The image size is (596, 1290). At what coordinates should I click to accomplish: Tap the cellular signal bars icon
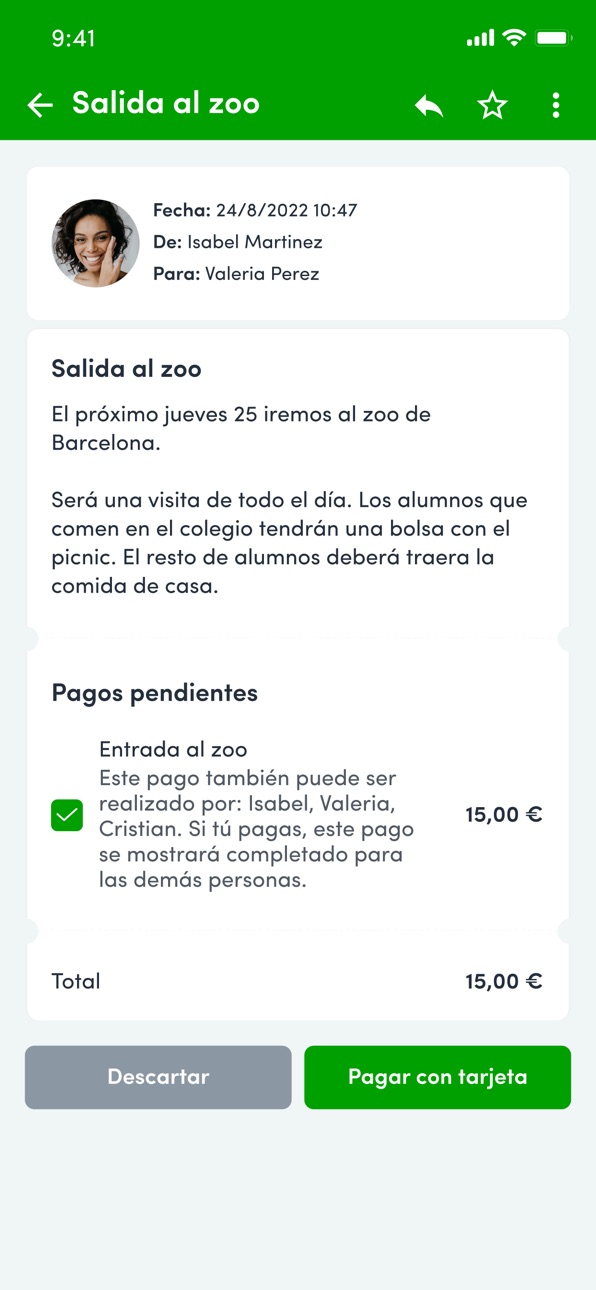pos(480,38)
